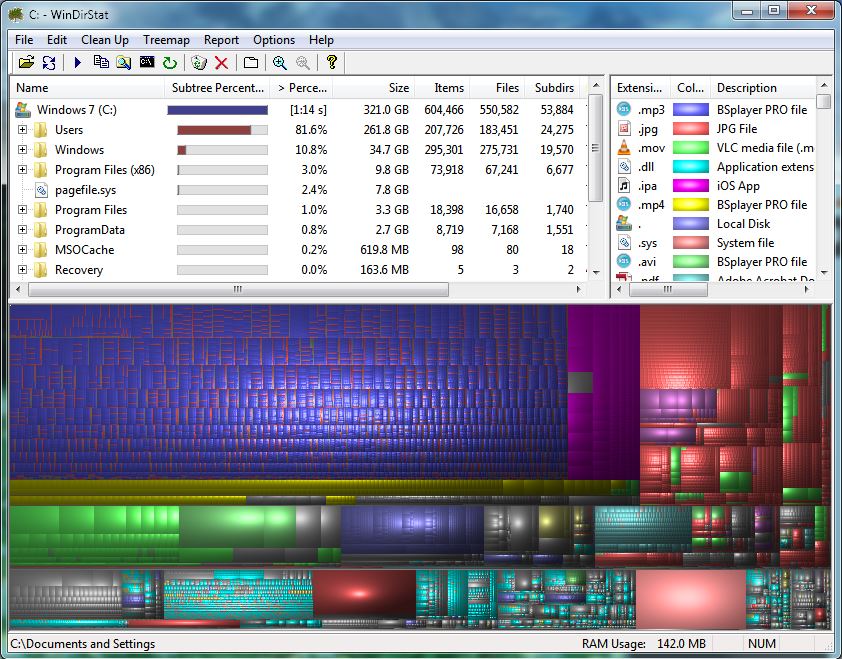Image resolution: width=842 pixels, height=659 pixels.
Task: Click the .mov VLC cone icon
Action: [624, 147]
